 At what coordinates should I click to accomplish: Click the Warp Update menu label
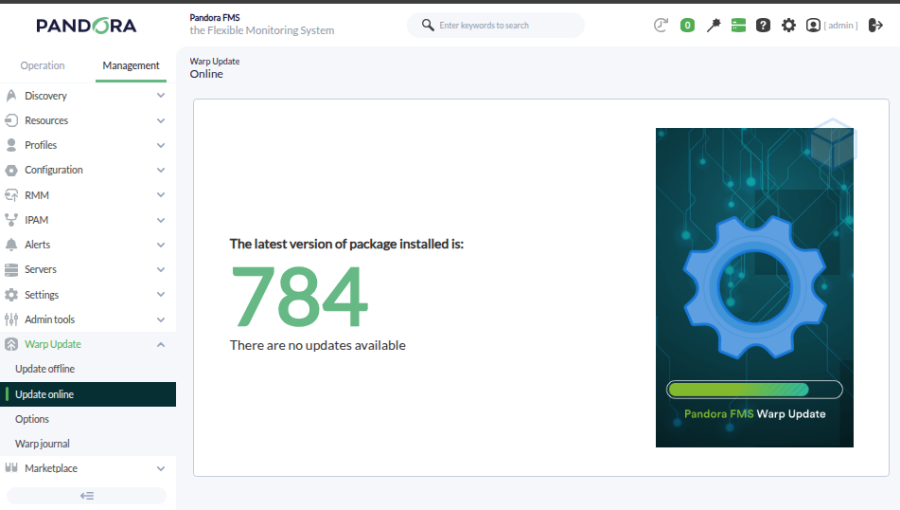tap(53, 344)
